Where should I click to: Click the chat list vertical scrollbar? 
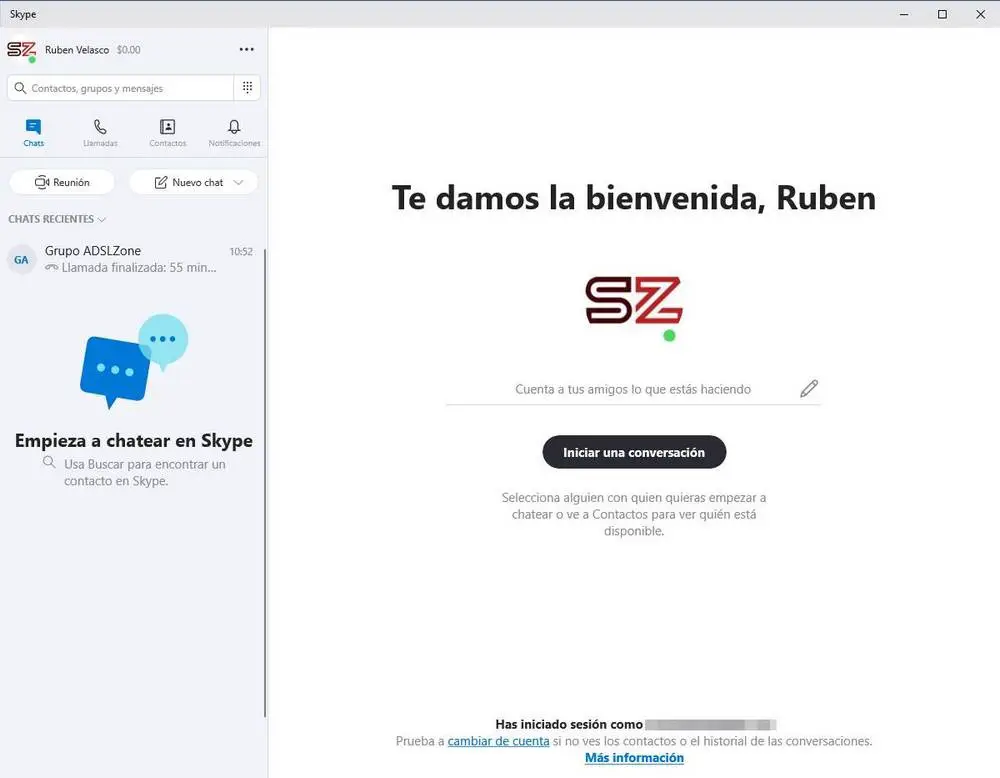click(265, 483)
